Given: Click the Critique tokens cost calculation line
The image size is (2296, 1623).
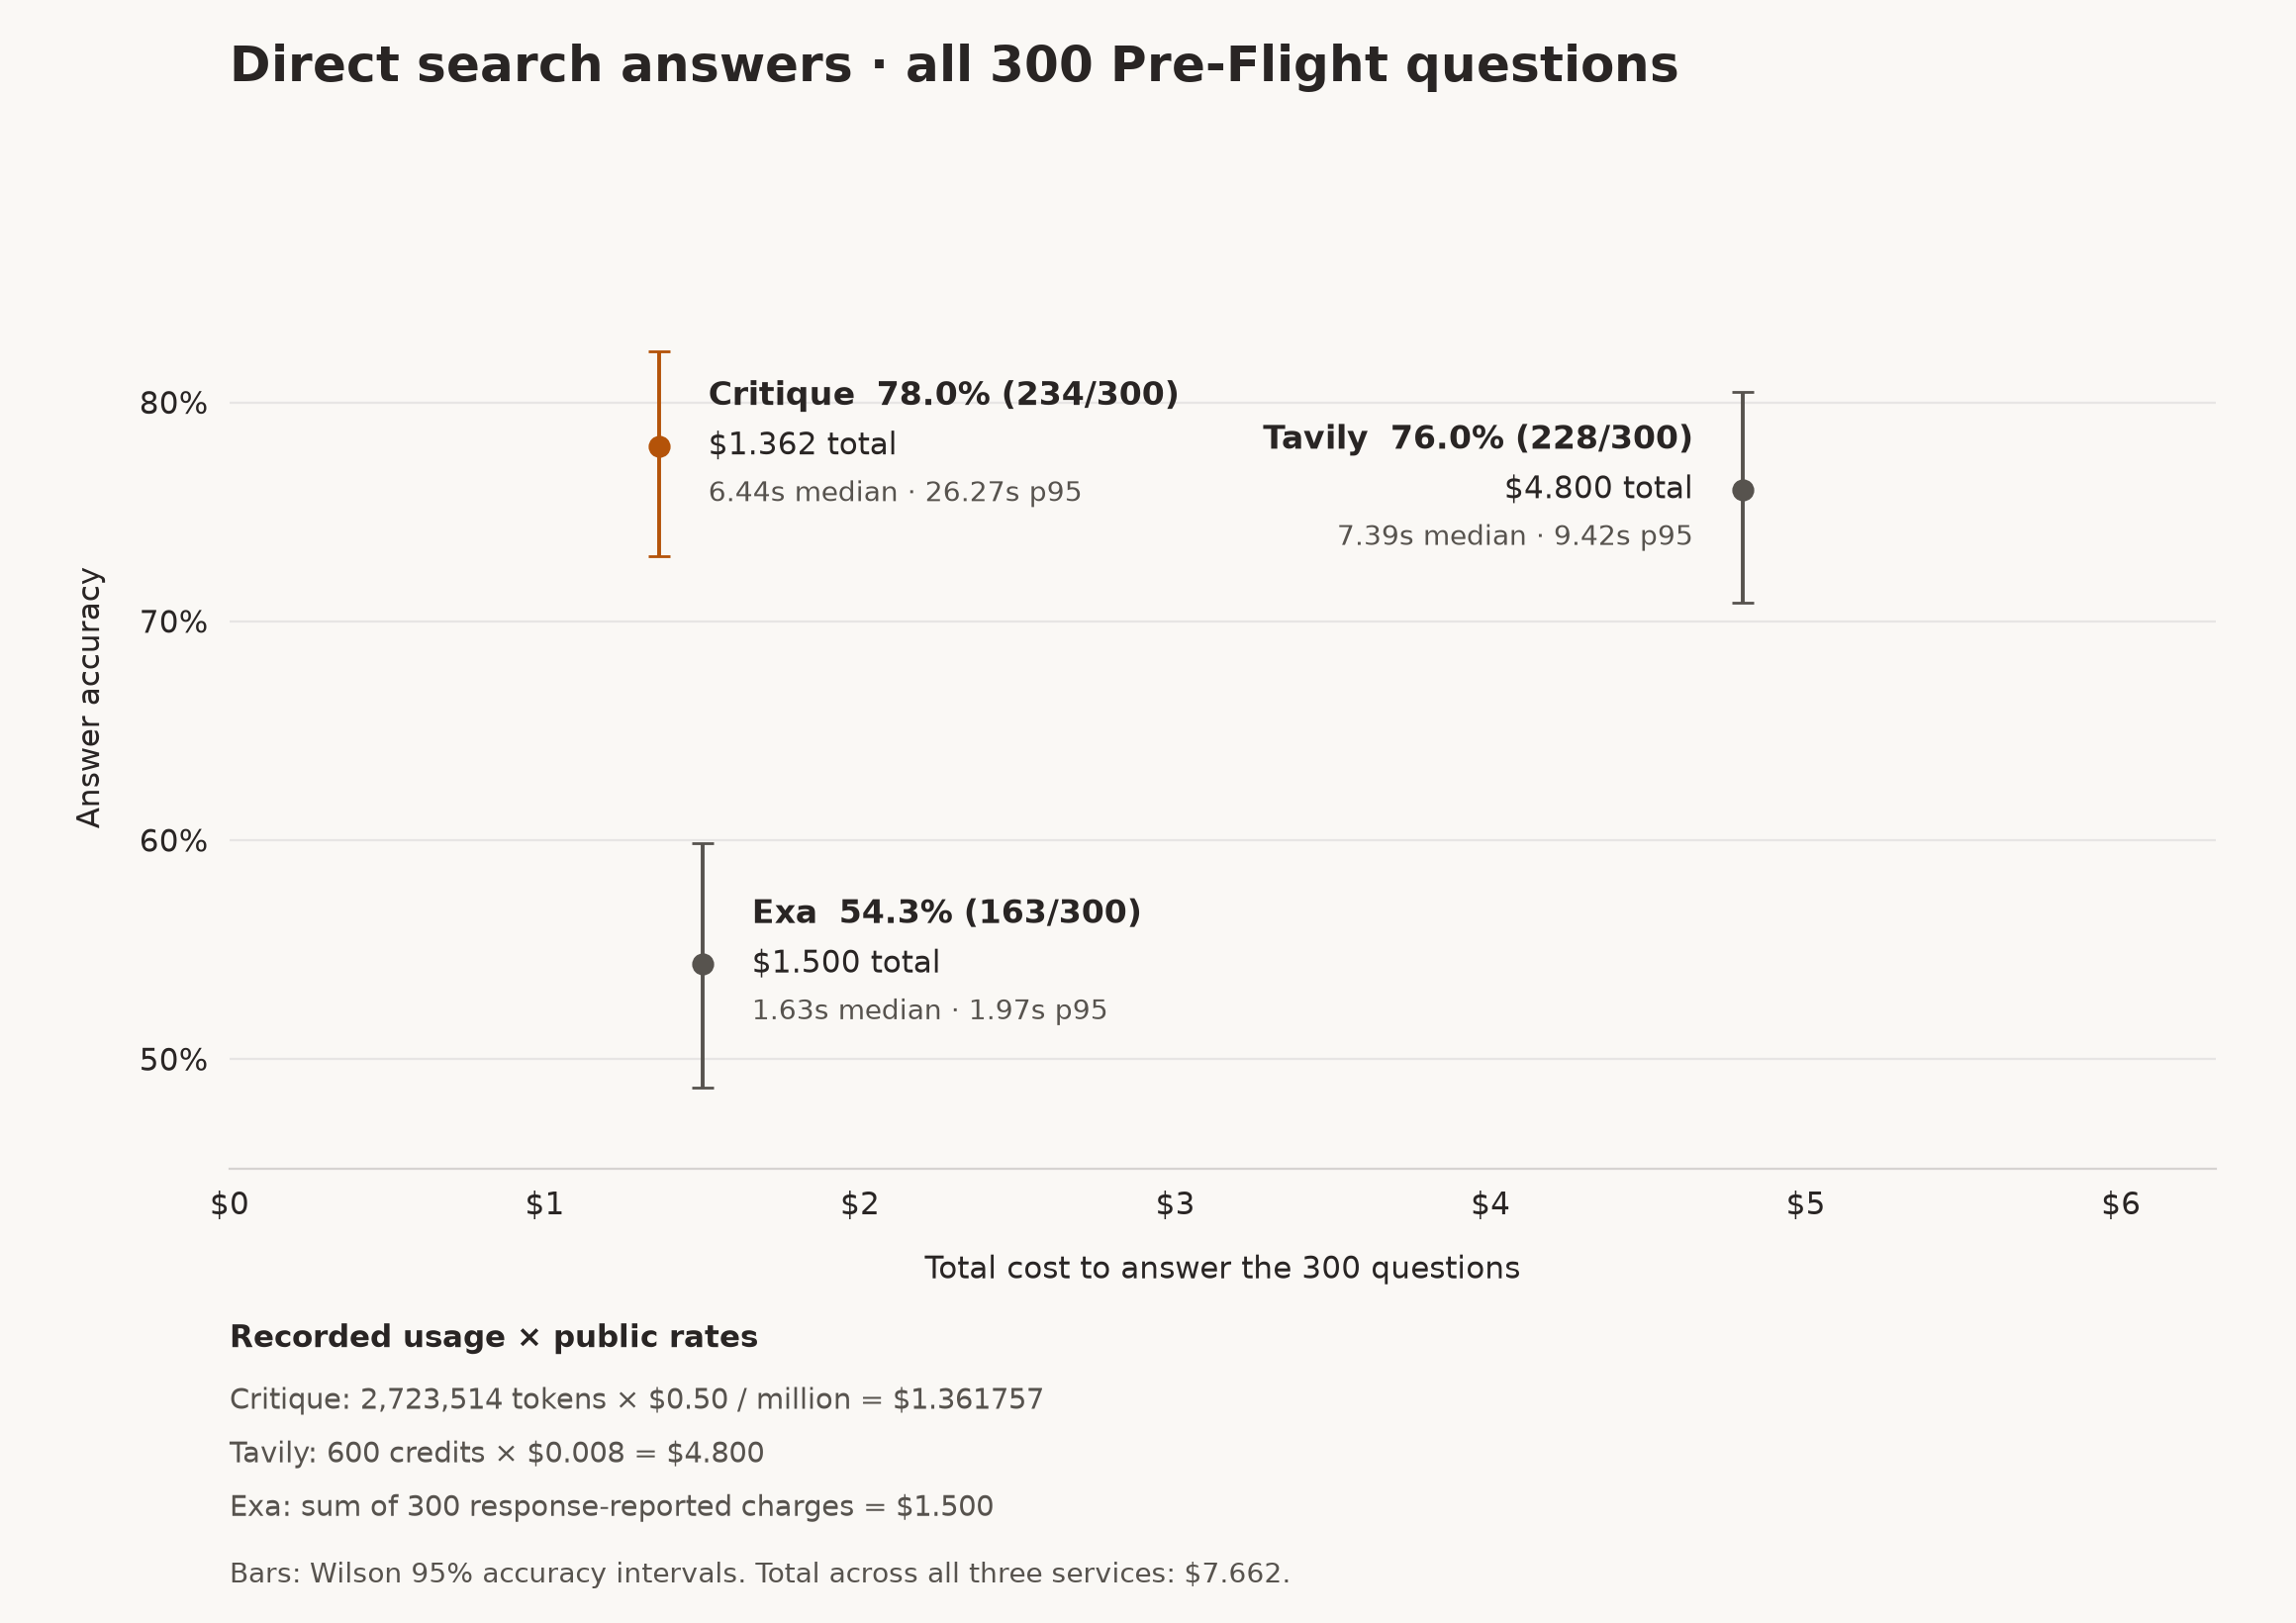Looking at the screenshot, I should [637, 1399].
